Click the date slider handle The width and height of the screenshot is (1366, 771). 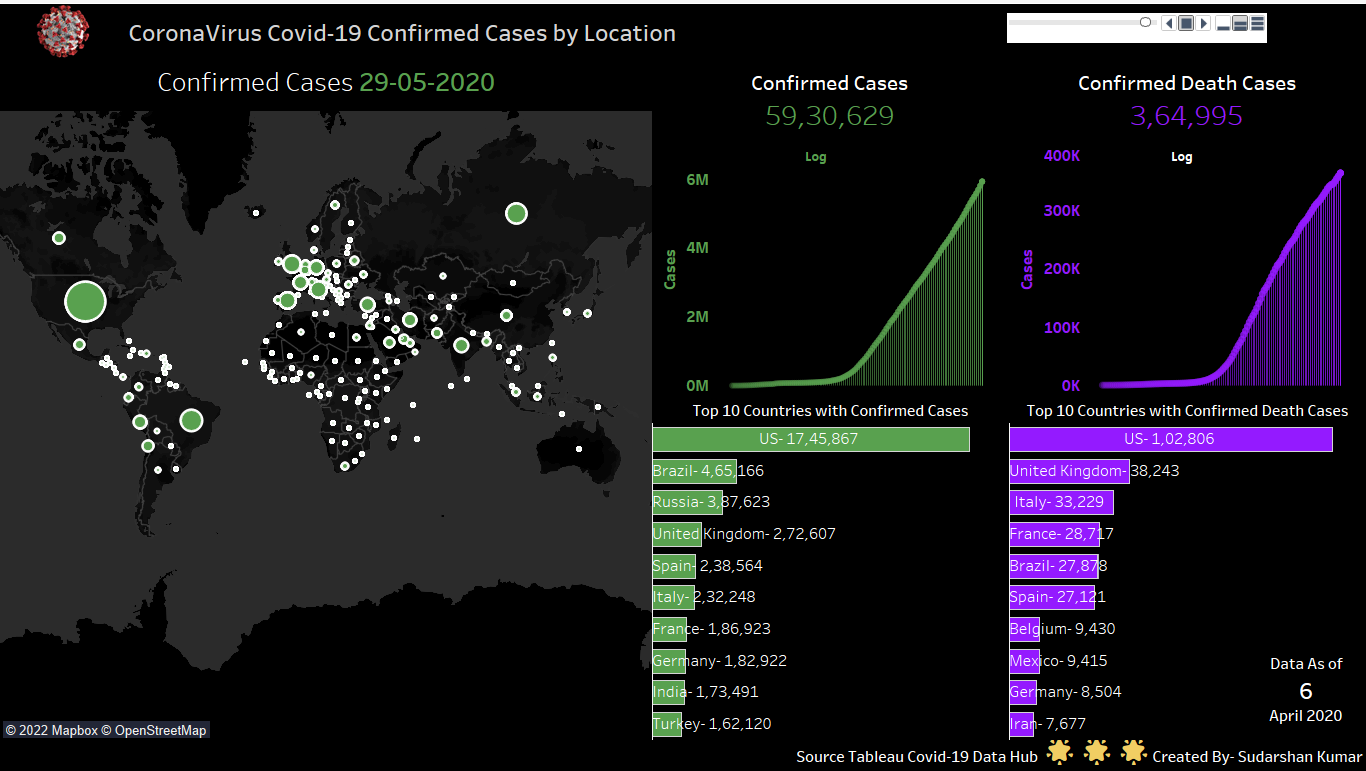[x=1145, y=22]
